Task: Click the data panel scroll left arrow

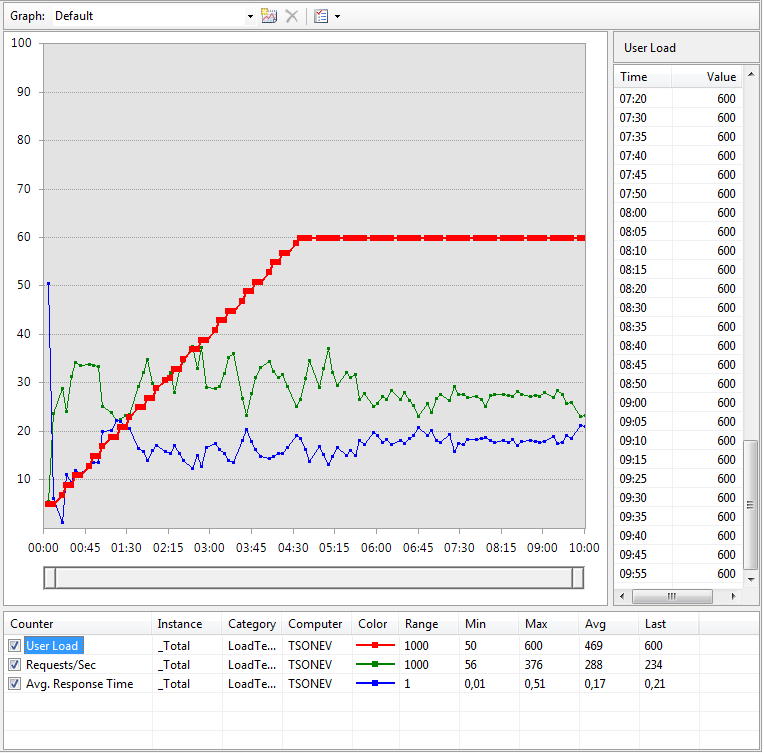Action: point(622,596)
